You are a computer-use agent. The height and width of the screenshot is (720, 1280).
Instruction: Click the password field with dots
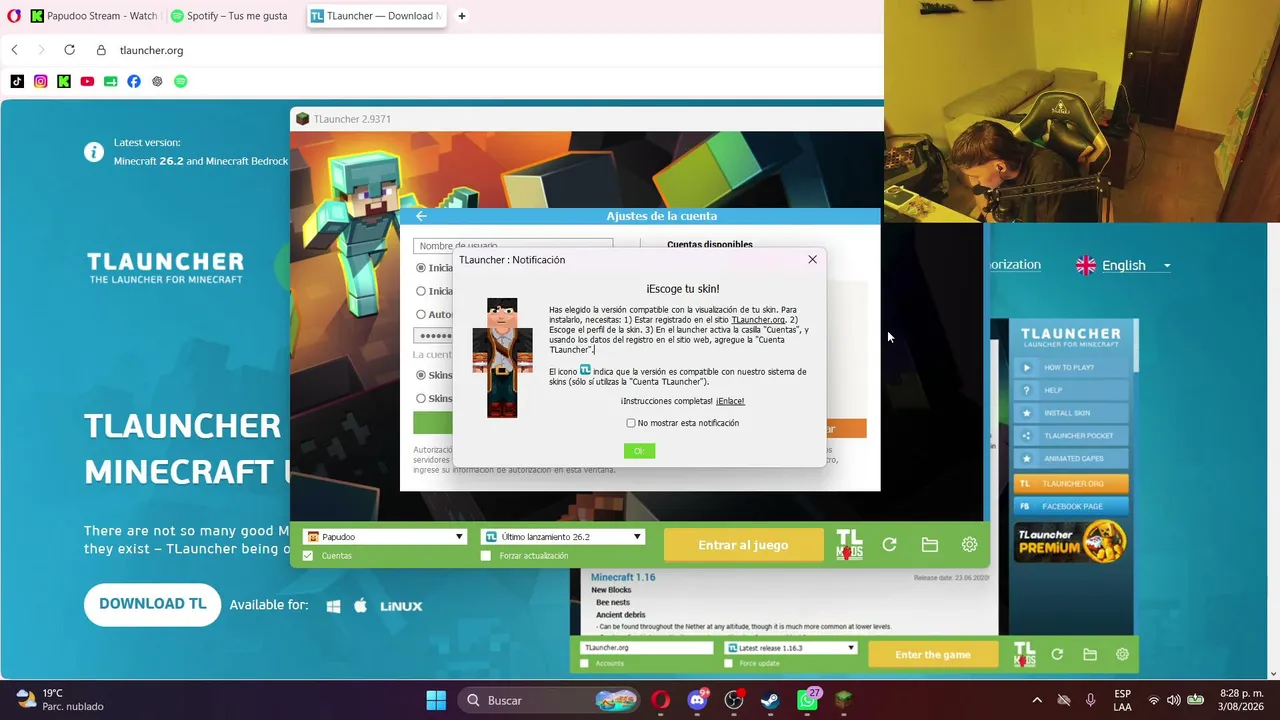[x=435, y=336]
